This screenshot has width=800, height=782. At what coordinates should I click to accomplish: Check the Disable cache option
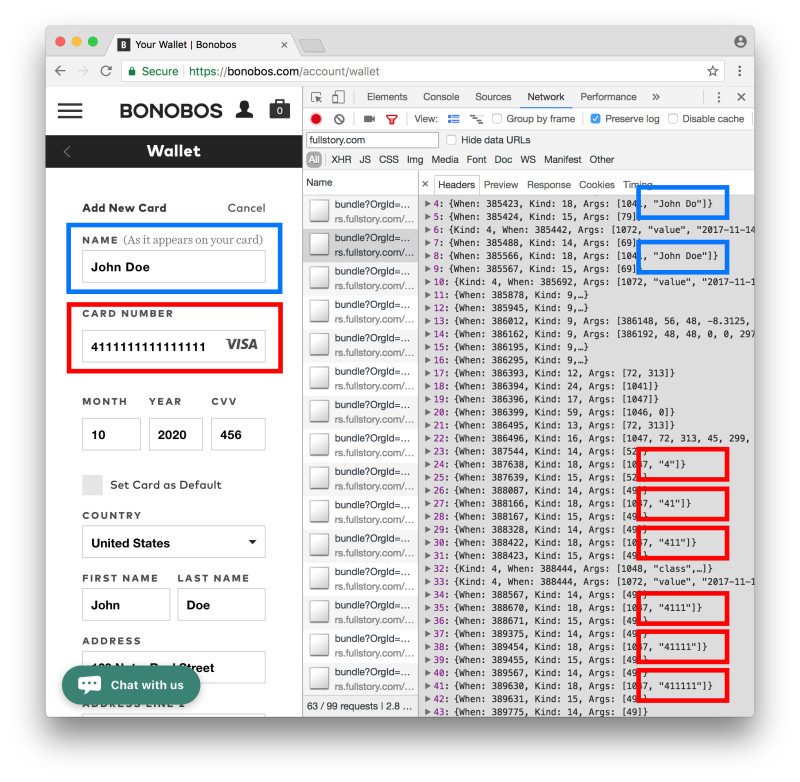[673, 119]
